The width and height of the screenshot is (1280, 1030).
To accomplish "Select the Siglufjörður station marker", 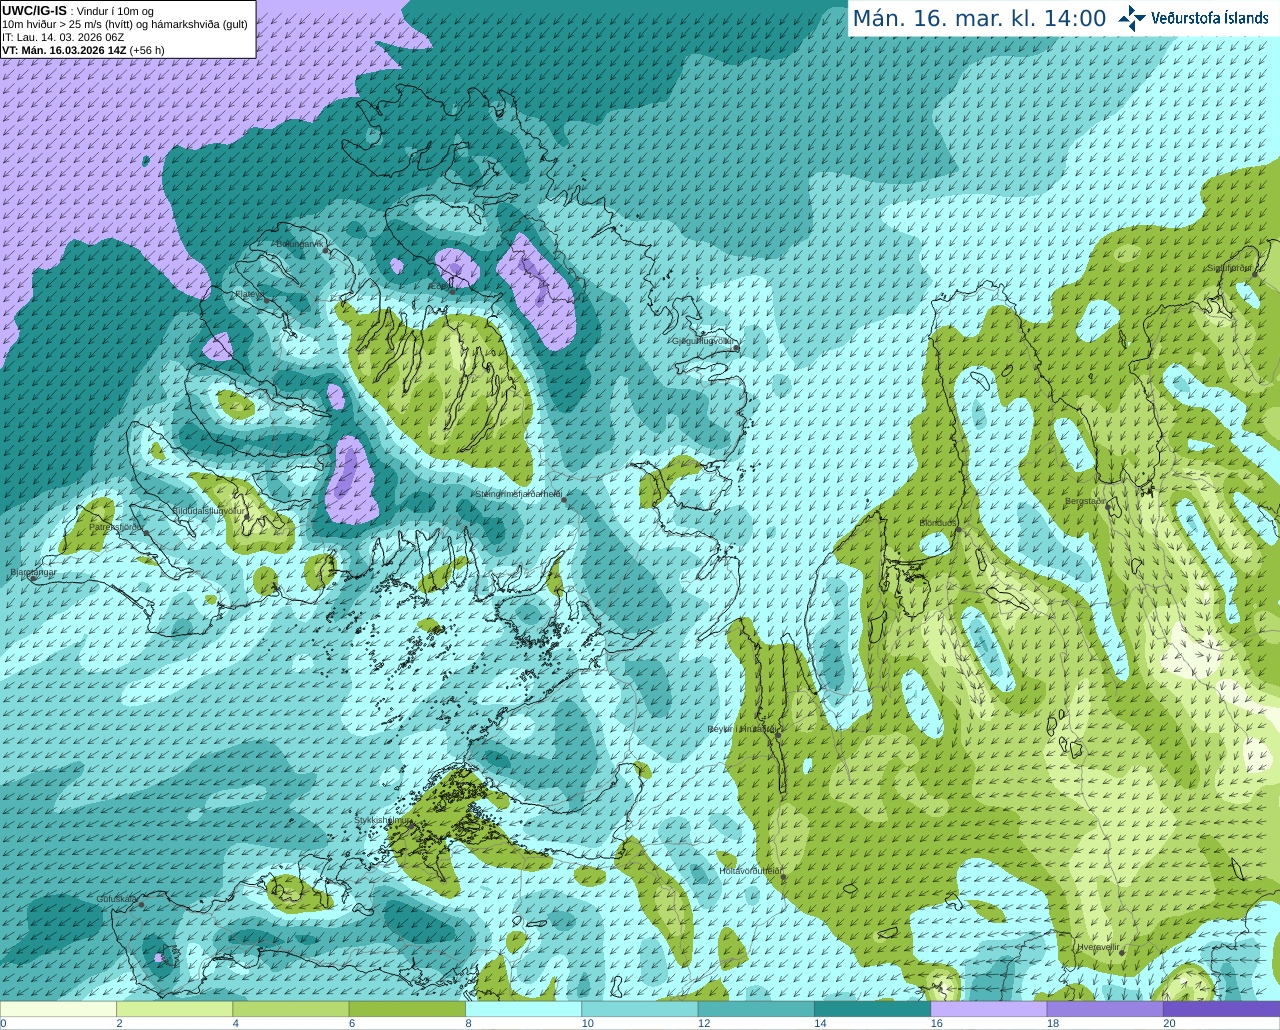I will pos(1256,274).
